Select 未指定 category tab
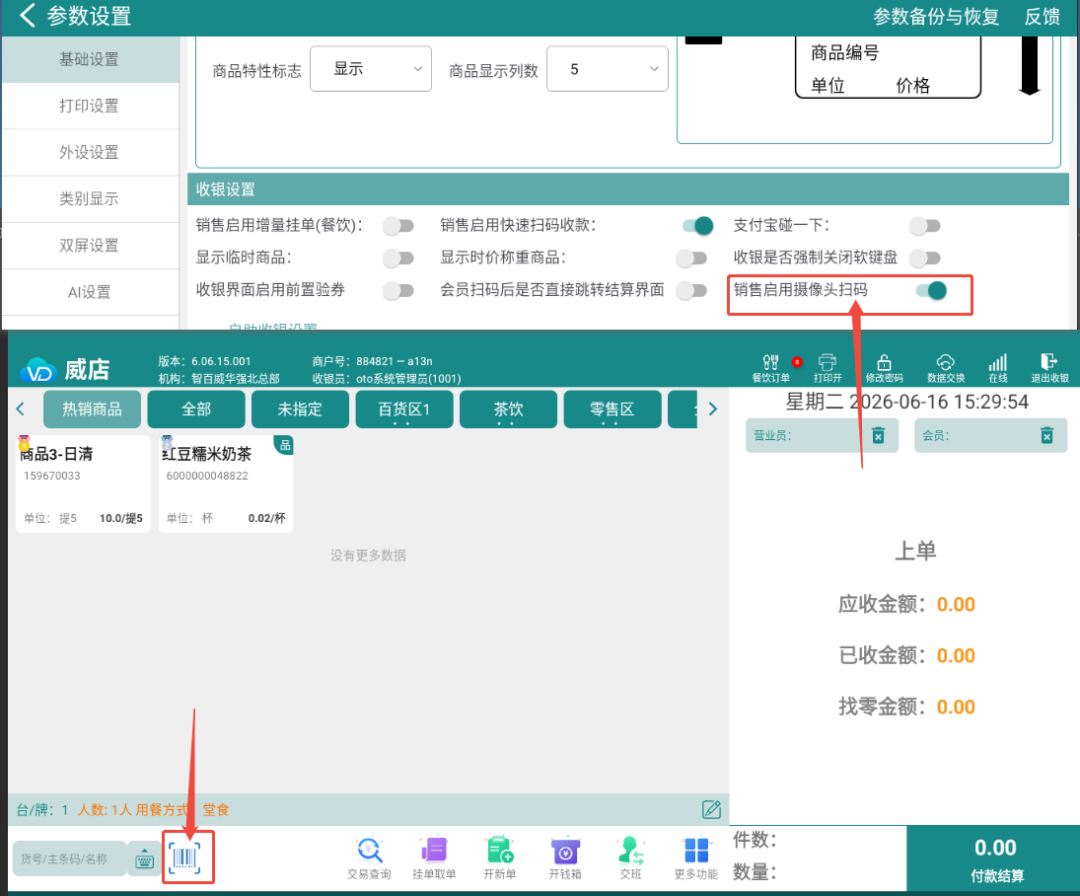Image resolution: width=1080 pixels, height=896 pixels. [300, 409]
